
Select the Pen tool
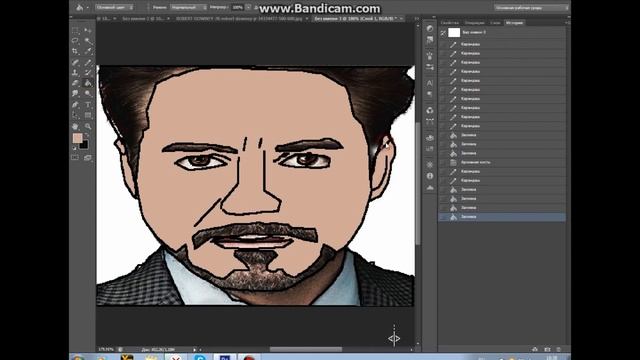click(x=76, y=105)
